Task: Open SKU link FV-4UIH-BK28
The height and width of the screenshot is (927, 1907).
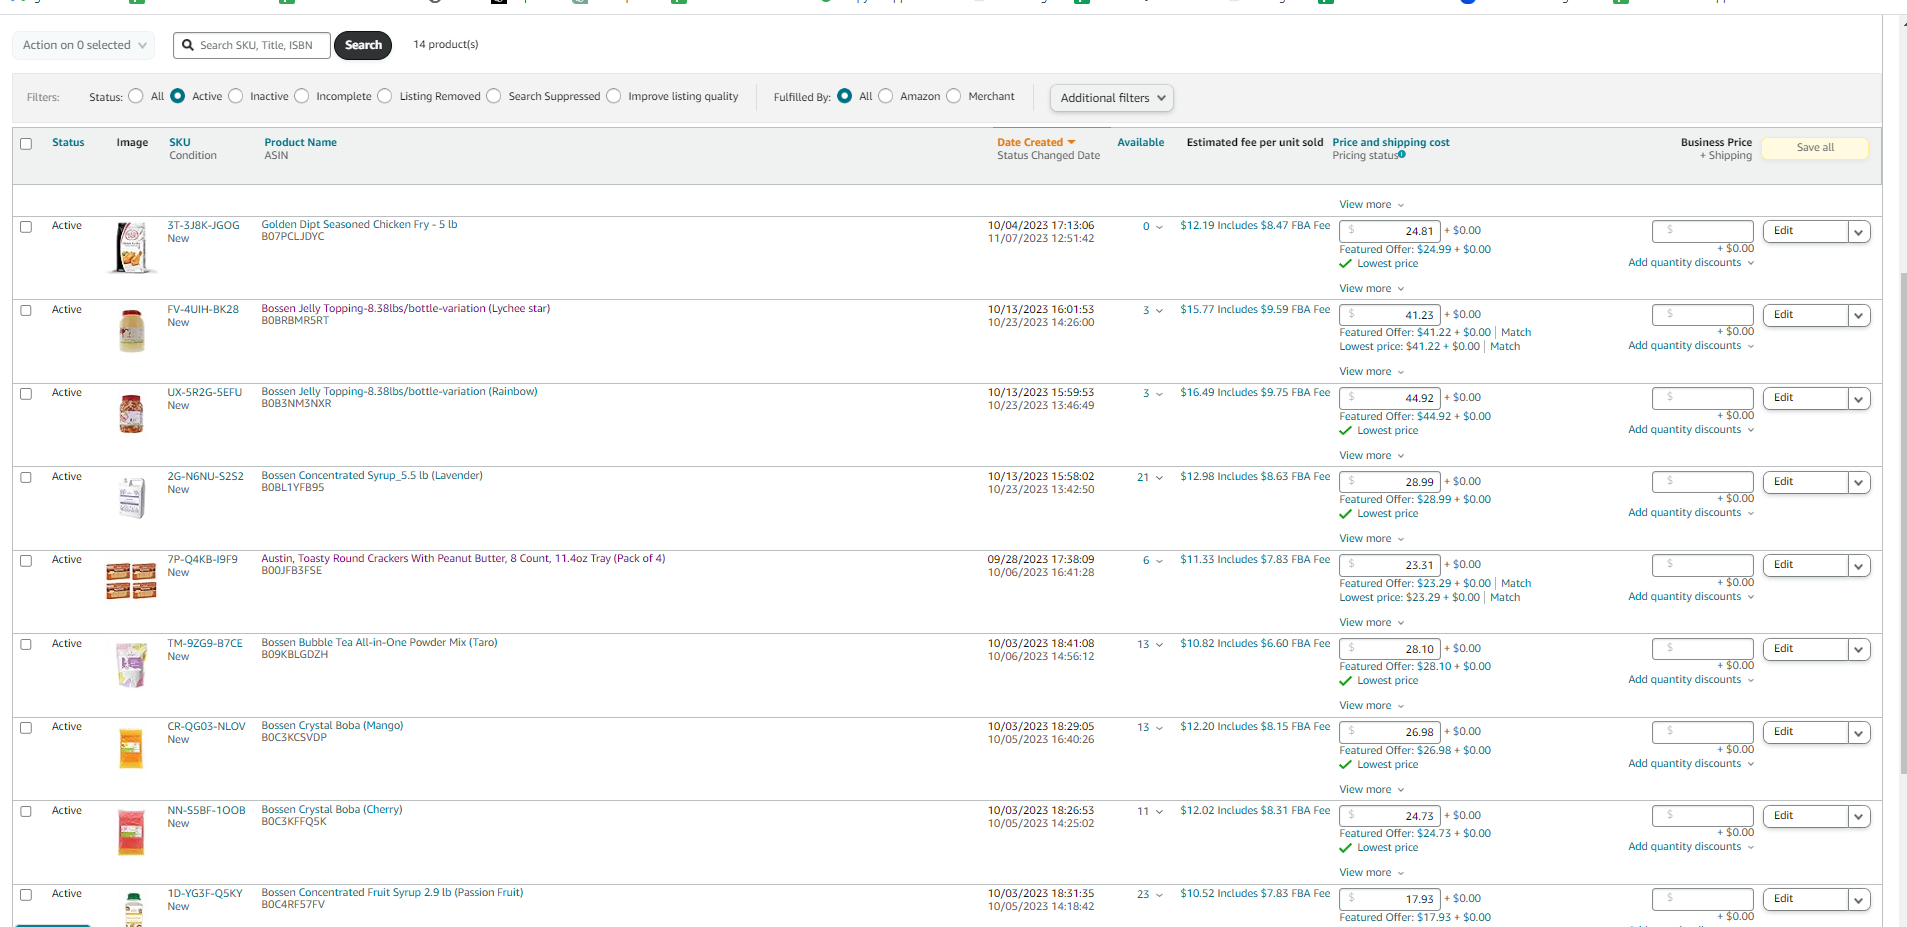Action: (203, 310)
